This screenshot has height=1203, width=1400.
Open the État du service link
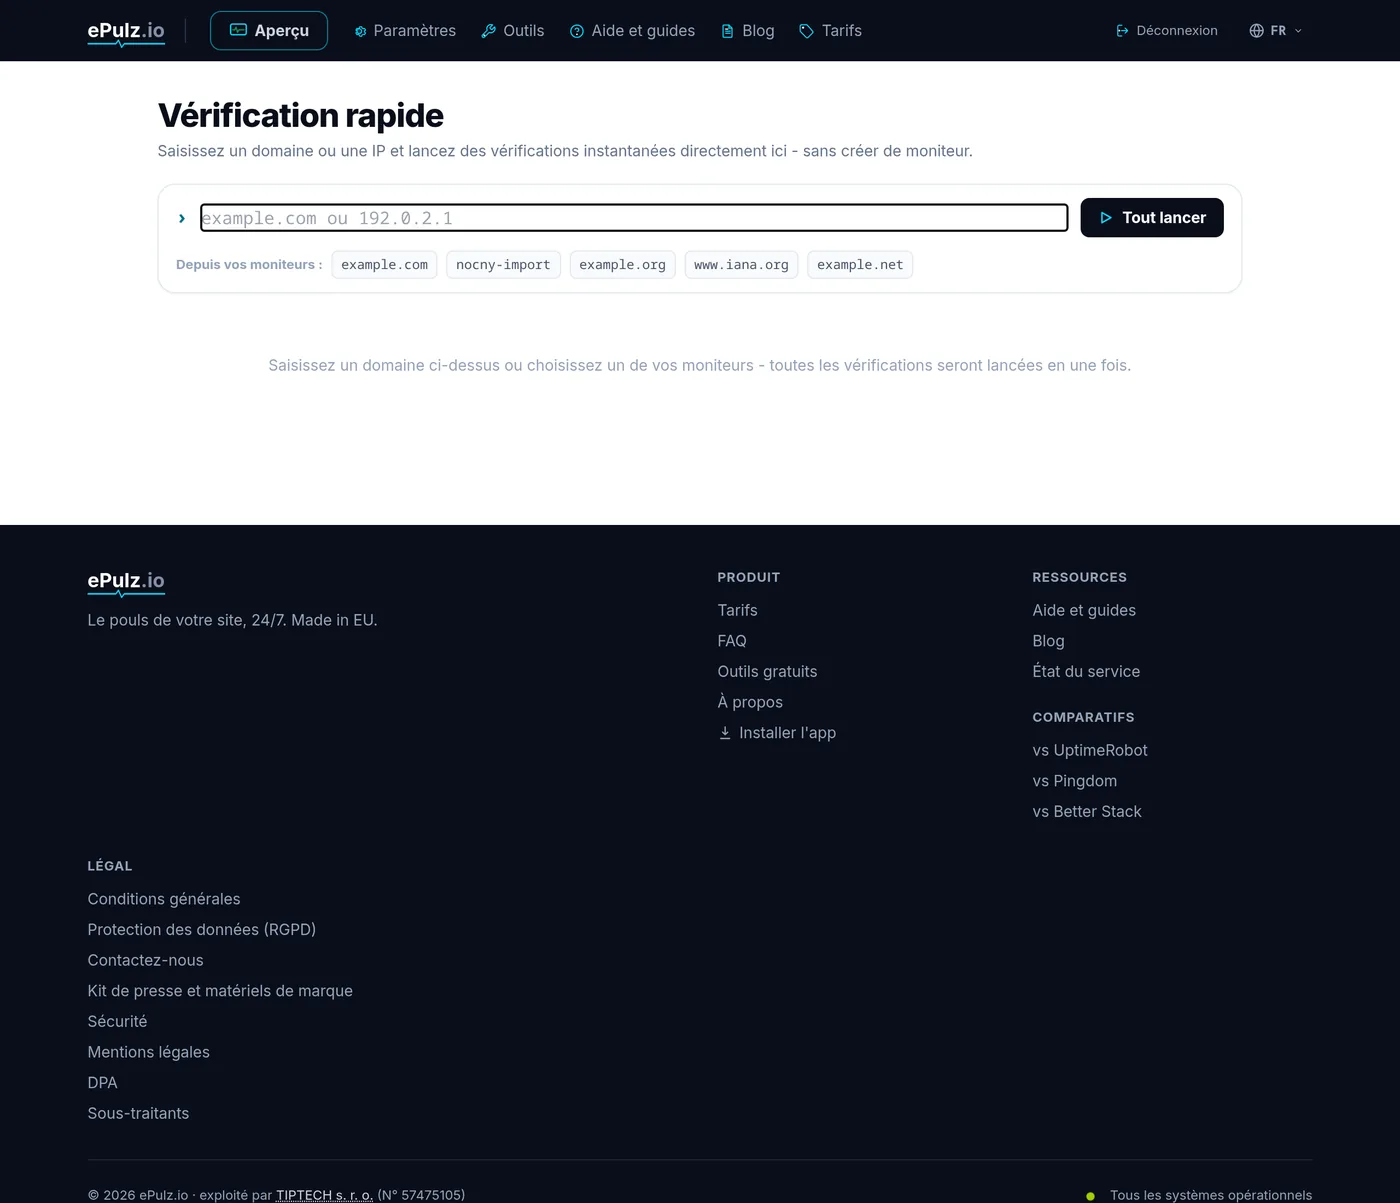tap(1086, 672)
